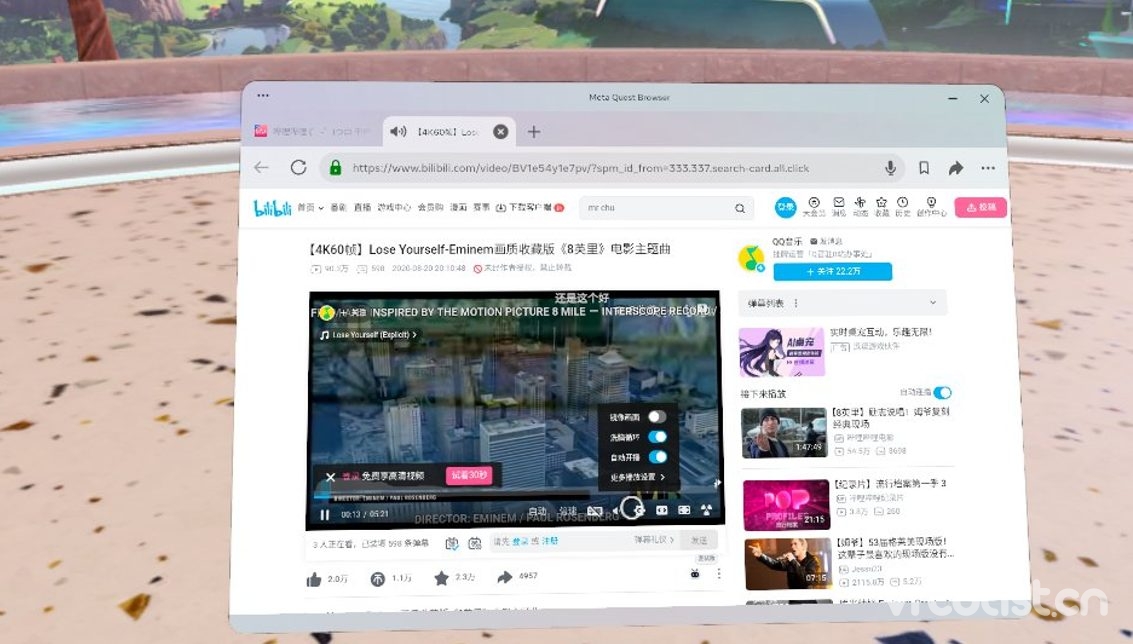Image resolution: width=1133 pixels, height=644 pixels.
Task: Open the browser three-dot menu beside share
Action: (x=988, y=168)
